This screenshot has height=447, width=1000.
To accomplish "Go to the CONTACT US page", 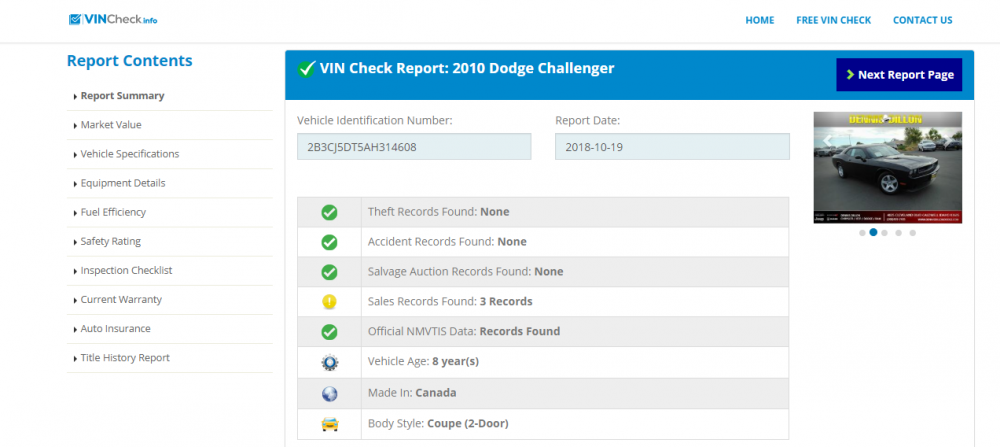I will coord(922,20).
